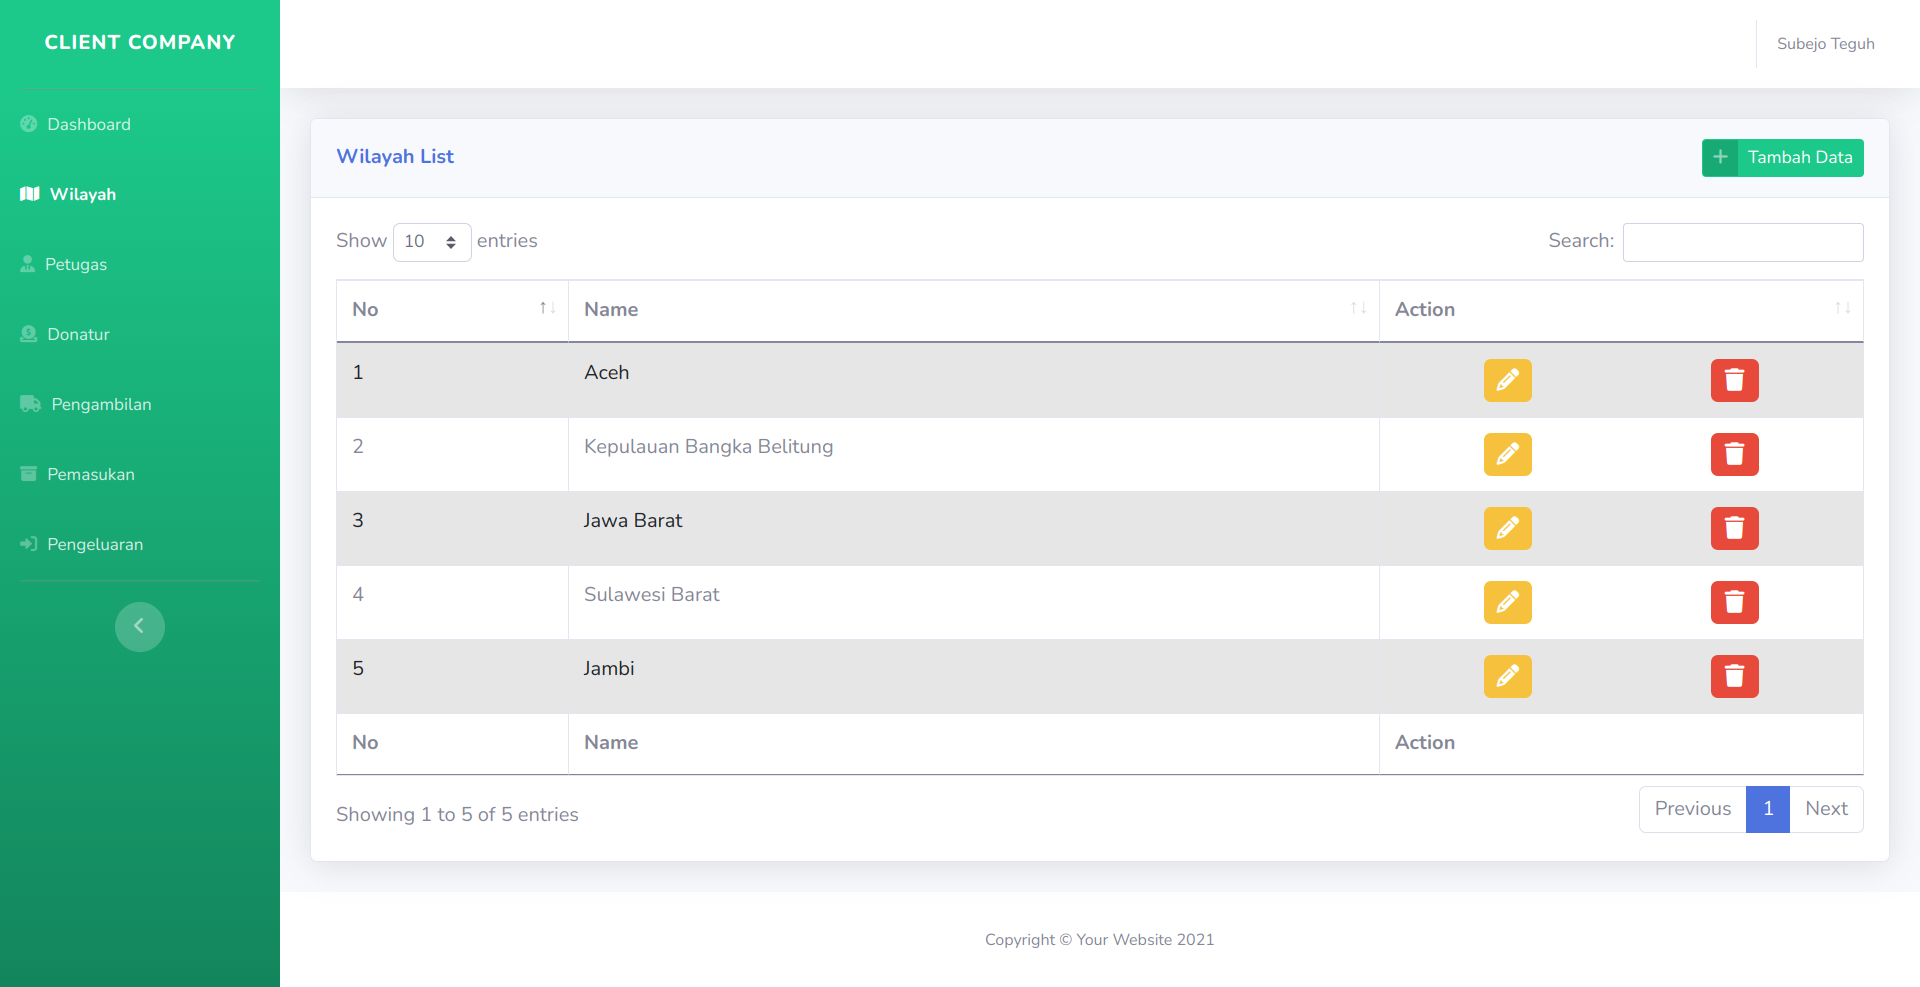Delete the Jawa Barat row with trash icon
This screenshot has width=1920, height=987.
[x=1734, y=528]
